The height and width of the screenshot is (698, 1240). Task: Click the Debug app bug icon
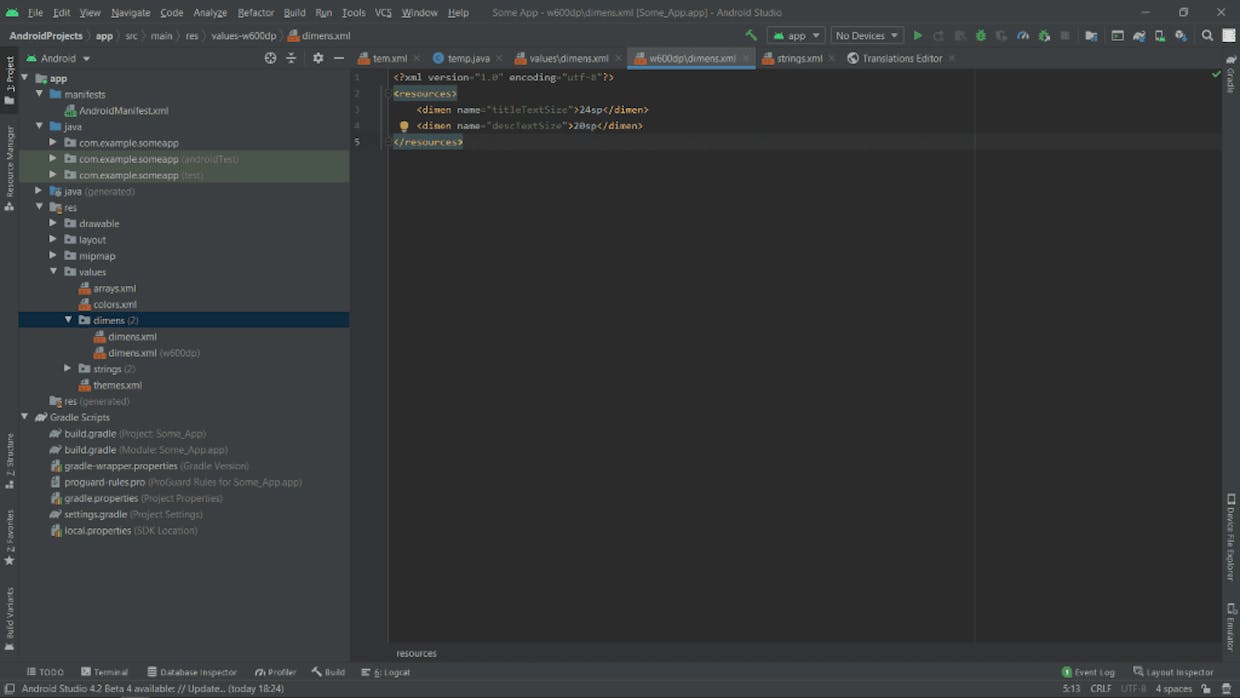[980, 35]
